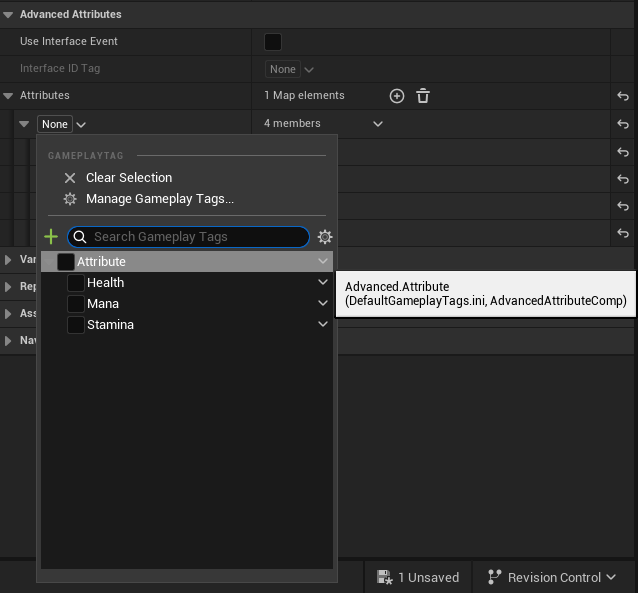The width and height of the screenshot is (638, 593).
Task: Select the Health tag label
Action: point(105,283)
